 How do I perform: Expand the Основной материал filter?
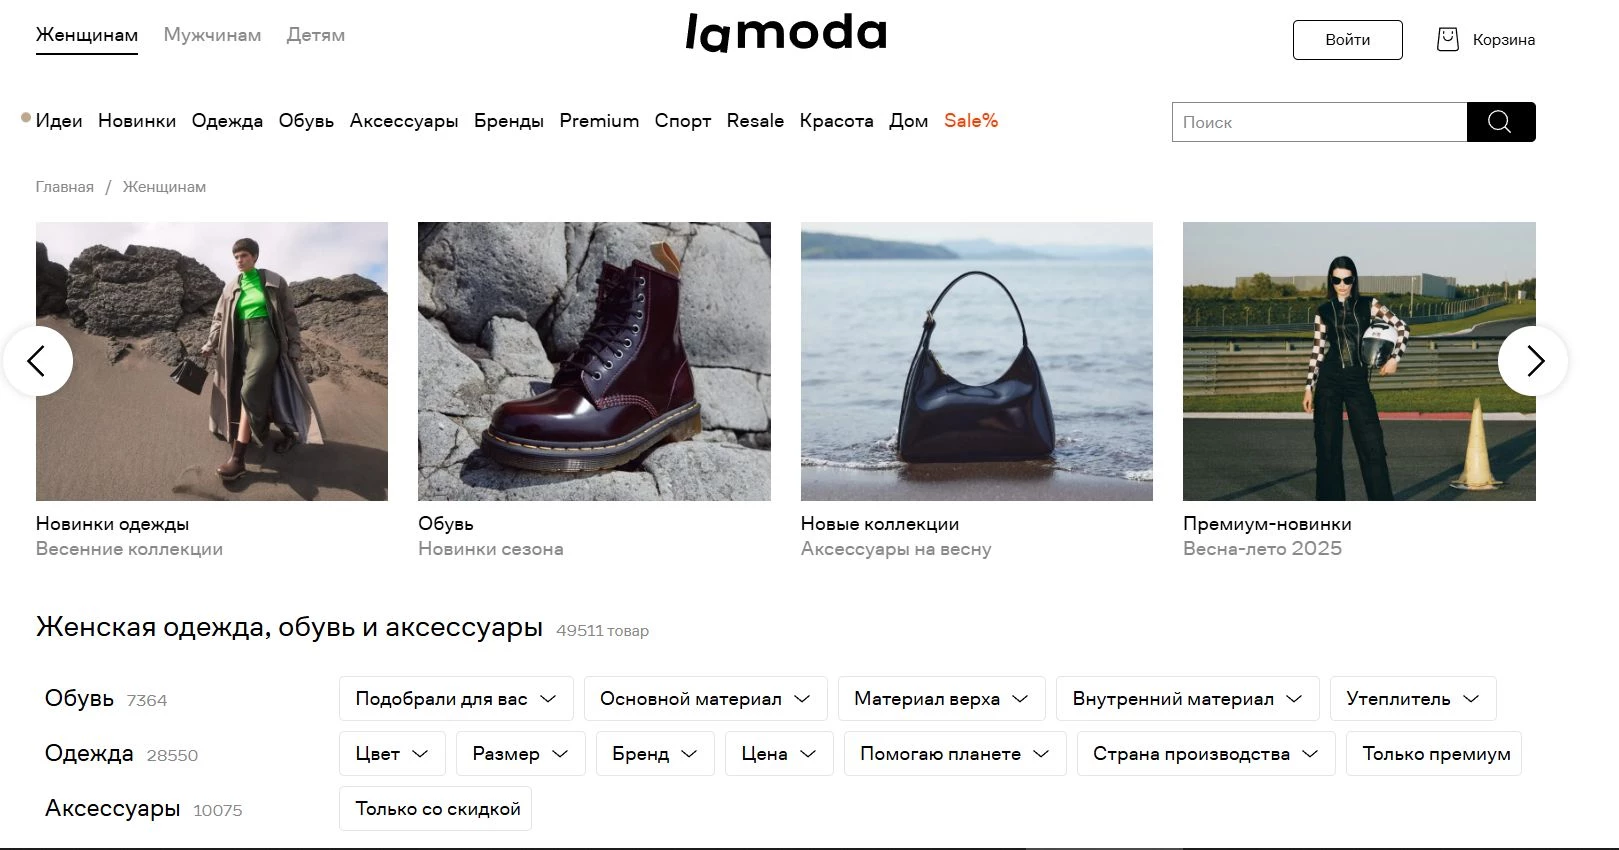tap(705, 699)
